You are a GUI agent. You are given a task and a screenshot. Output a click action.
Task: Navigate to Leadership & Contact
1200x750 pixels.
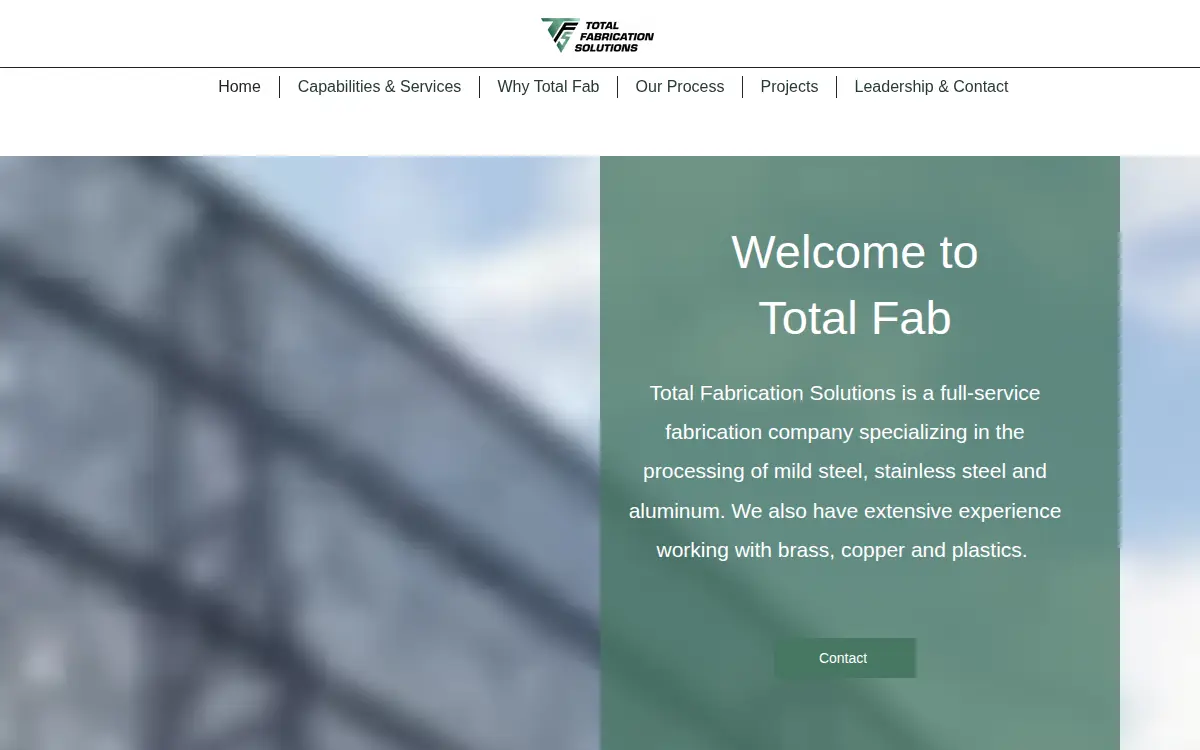tap(931, 87)
